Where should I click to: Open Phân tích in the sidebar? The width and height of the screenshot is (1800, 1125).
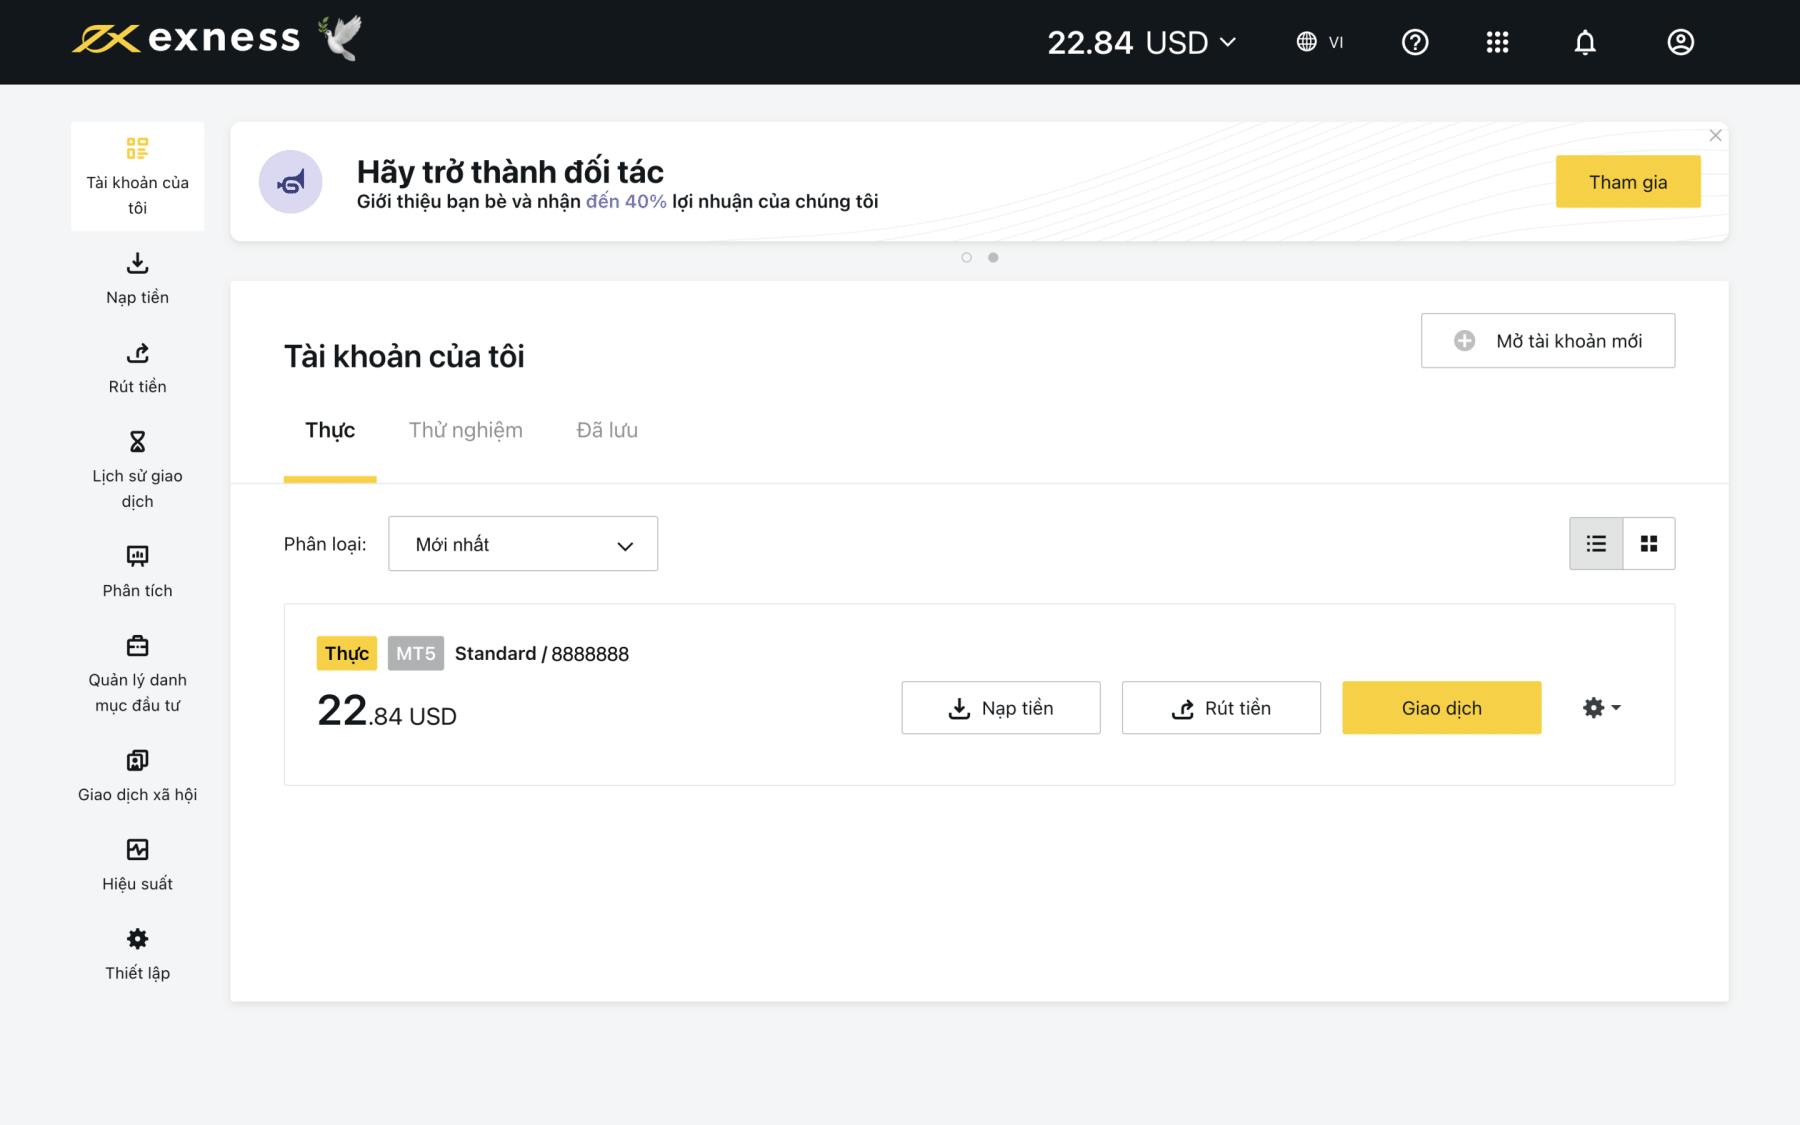click(137, 572)
